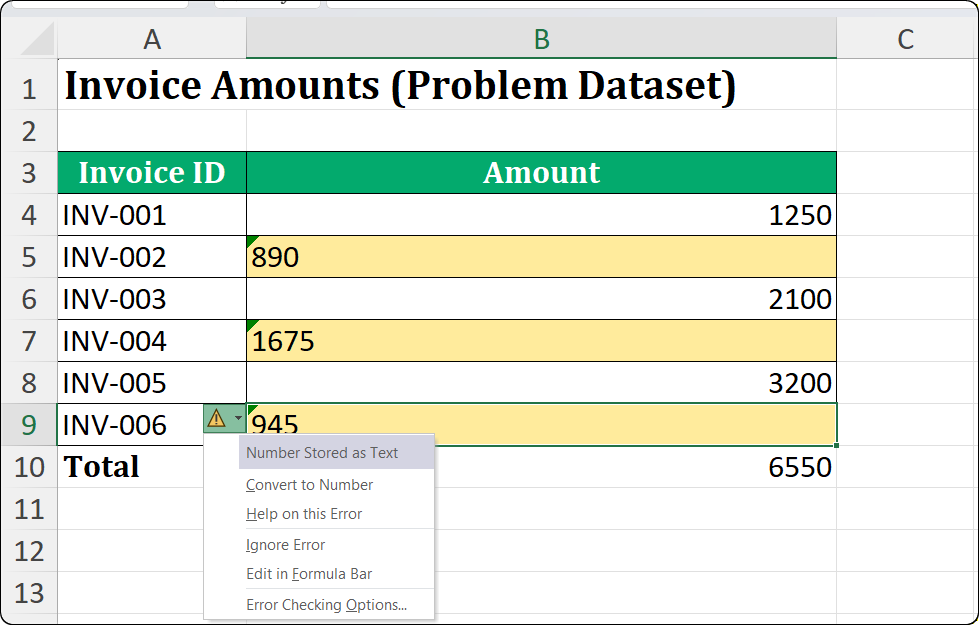
Task: Select row 10 header
Action: point(30,467)
